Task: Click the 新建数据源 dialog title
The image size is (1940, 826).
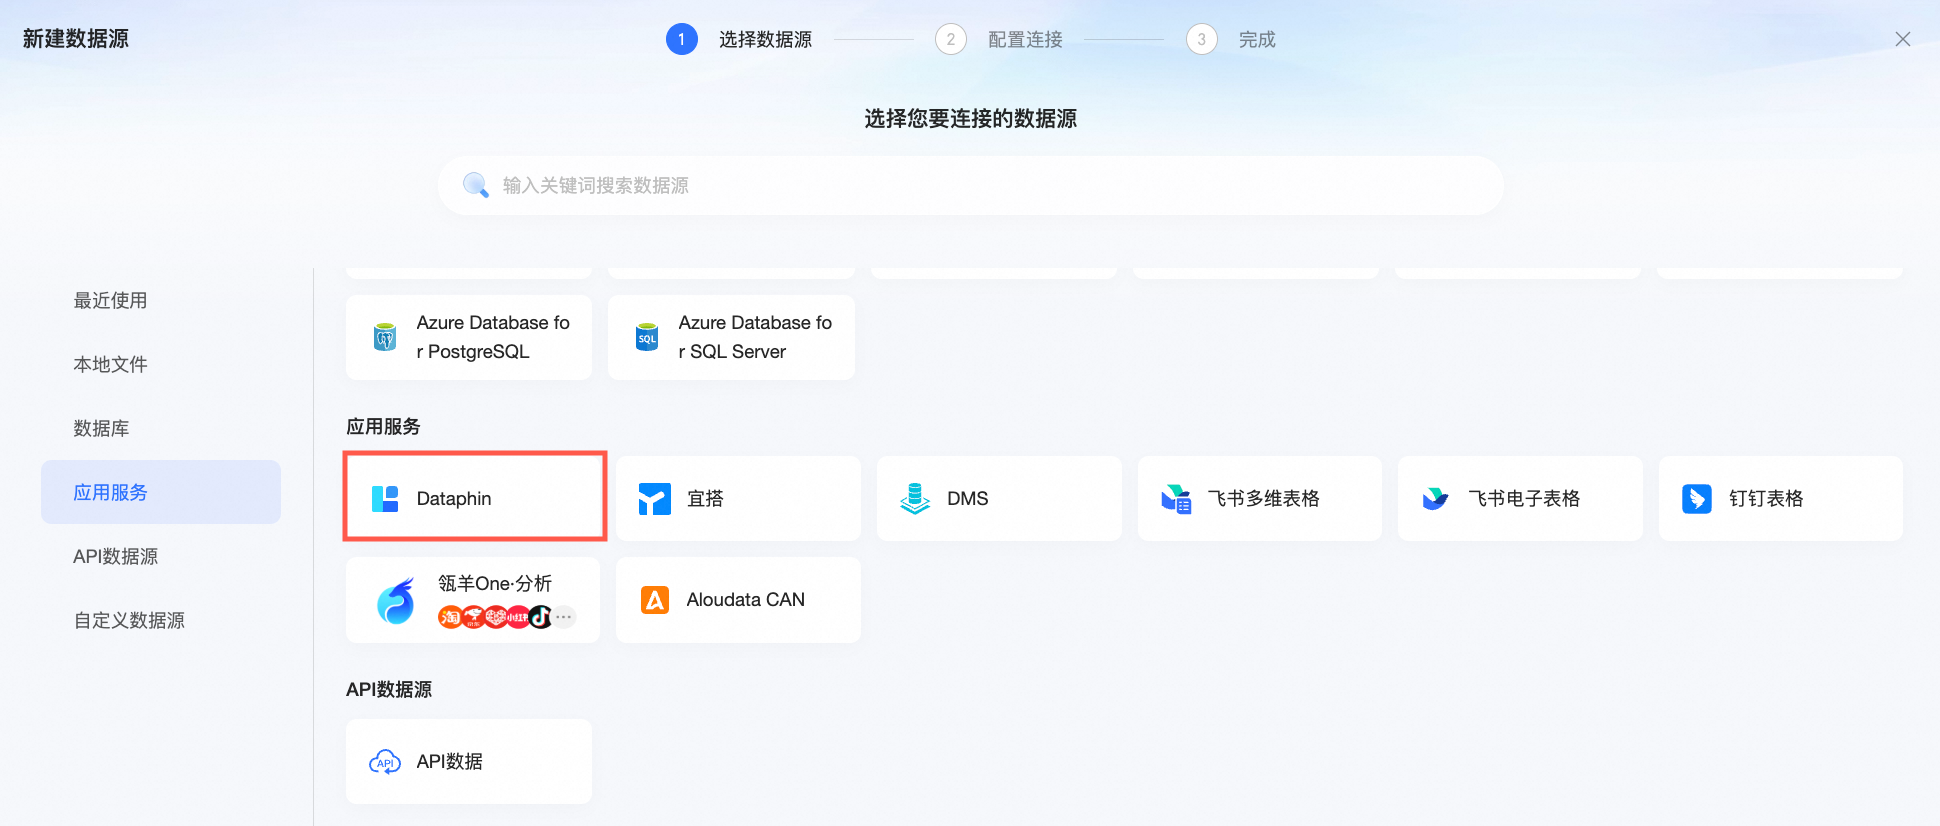Action: pos(76,39)
